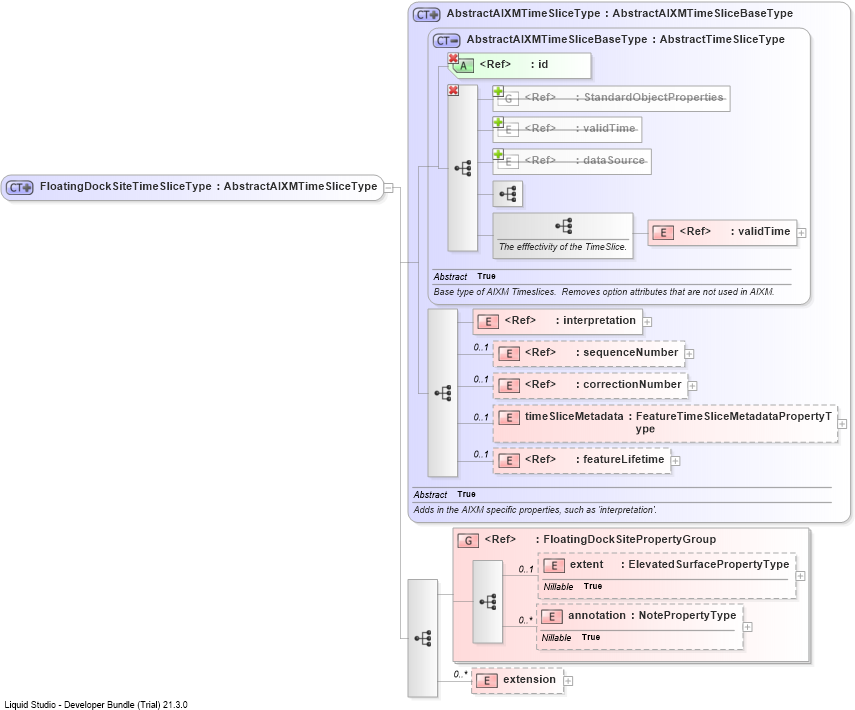Click the CT icon of FloatingDockSiteTimeSliceType

coord(20,188)
